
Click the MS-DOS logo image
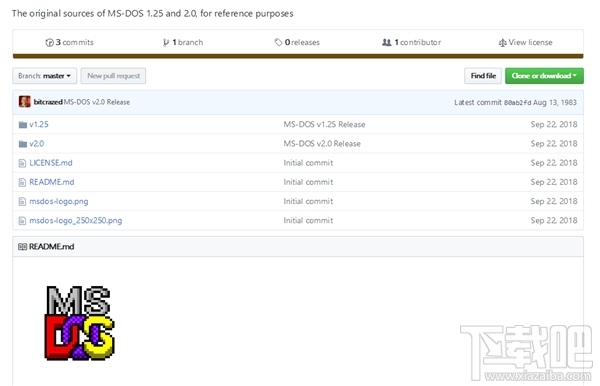coord(80,323)
